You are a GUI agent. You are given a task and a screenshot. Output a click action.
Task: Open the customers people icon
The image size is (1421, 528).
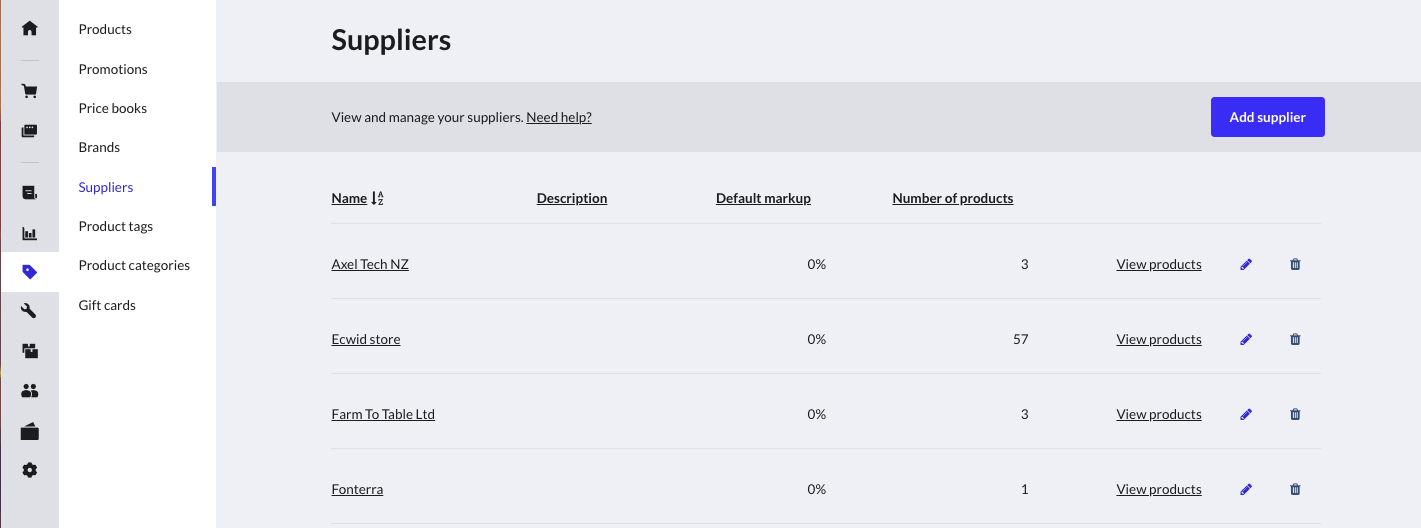pyautogui.click(x=30, y=391)
